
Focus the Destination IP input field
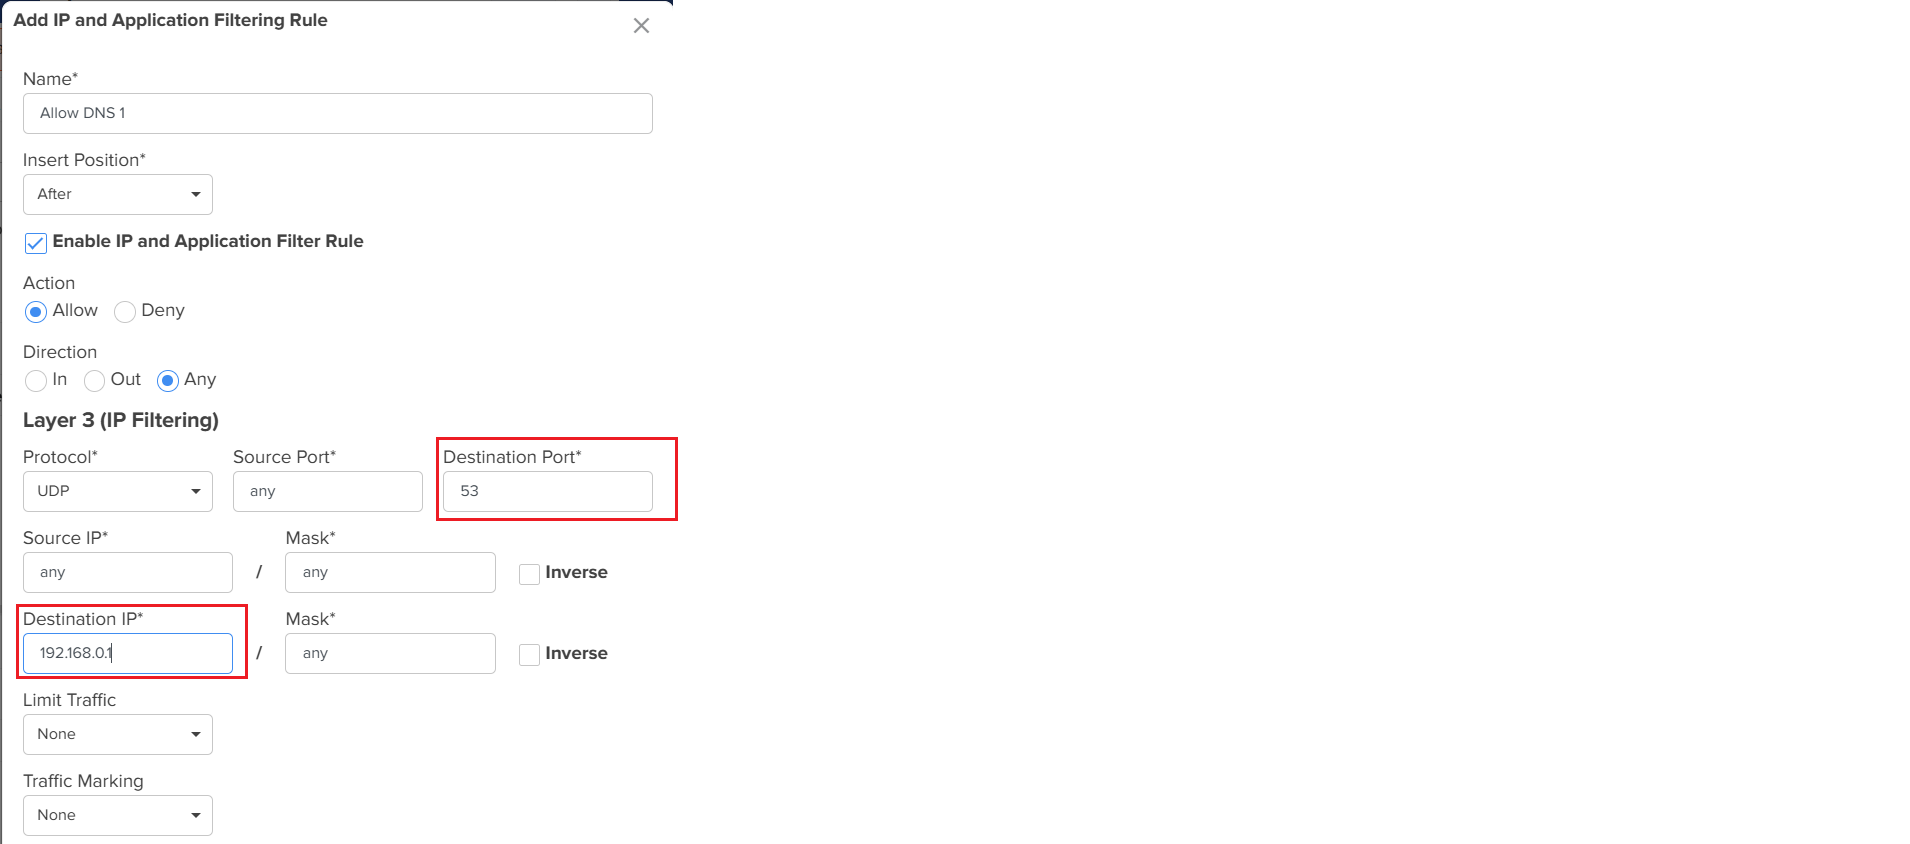(x=128, y=654)
